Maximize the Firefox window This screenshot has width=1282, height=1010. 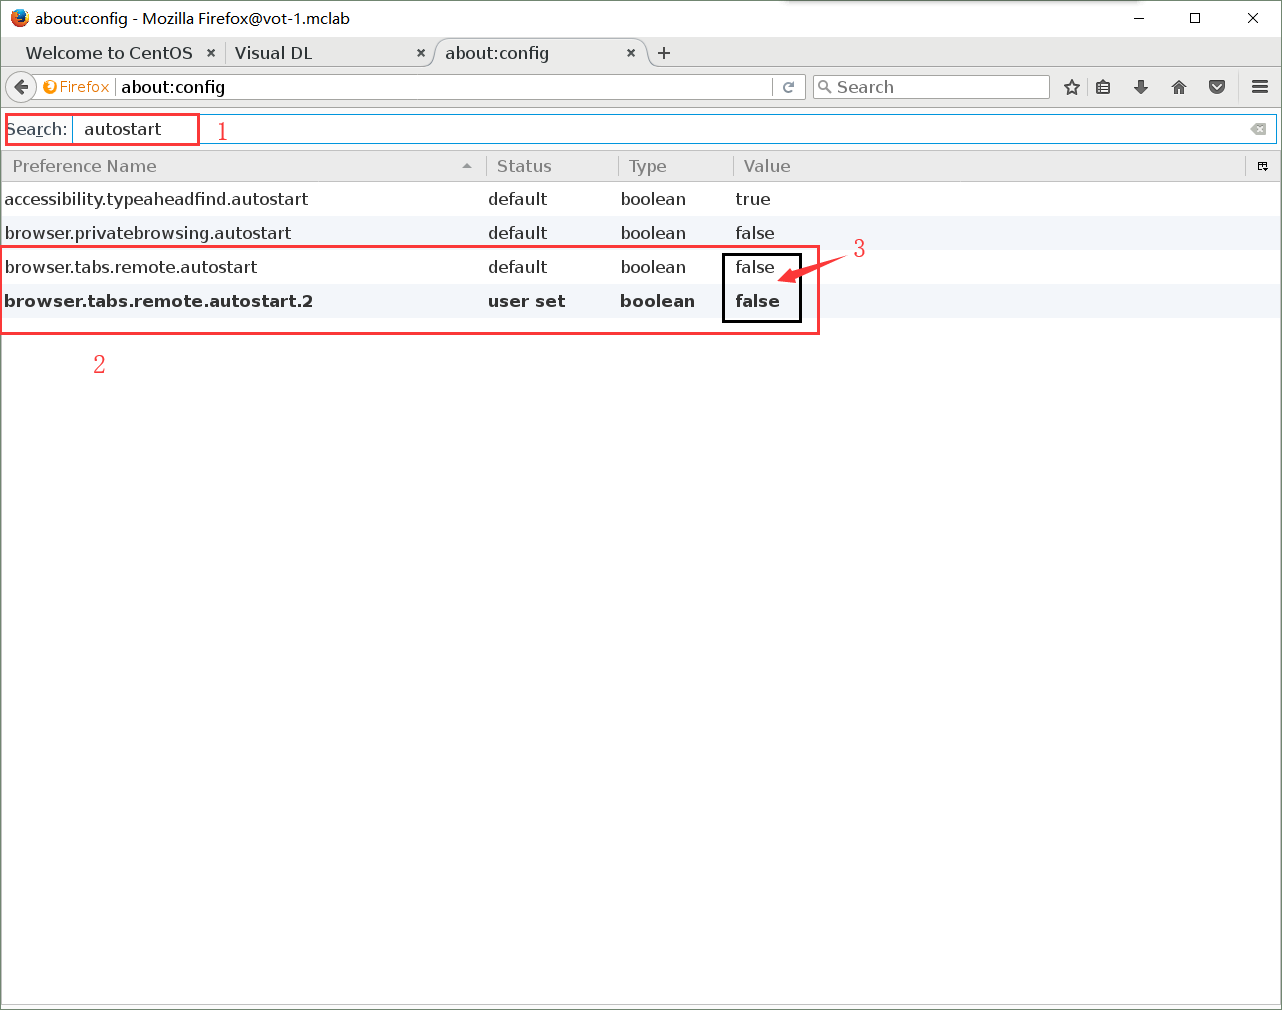tap(1195, 18)
